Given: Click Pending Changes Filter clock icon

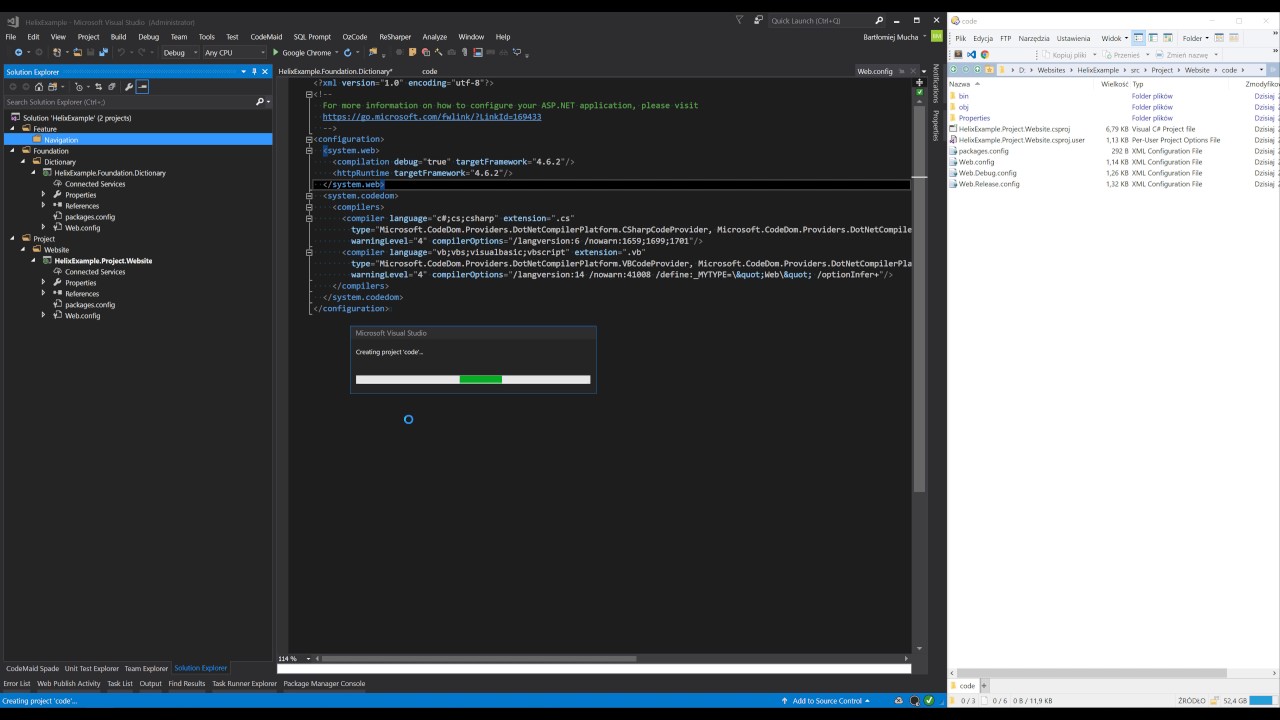Looking at the screenshot, I should coord(79,86).
